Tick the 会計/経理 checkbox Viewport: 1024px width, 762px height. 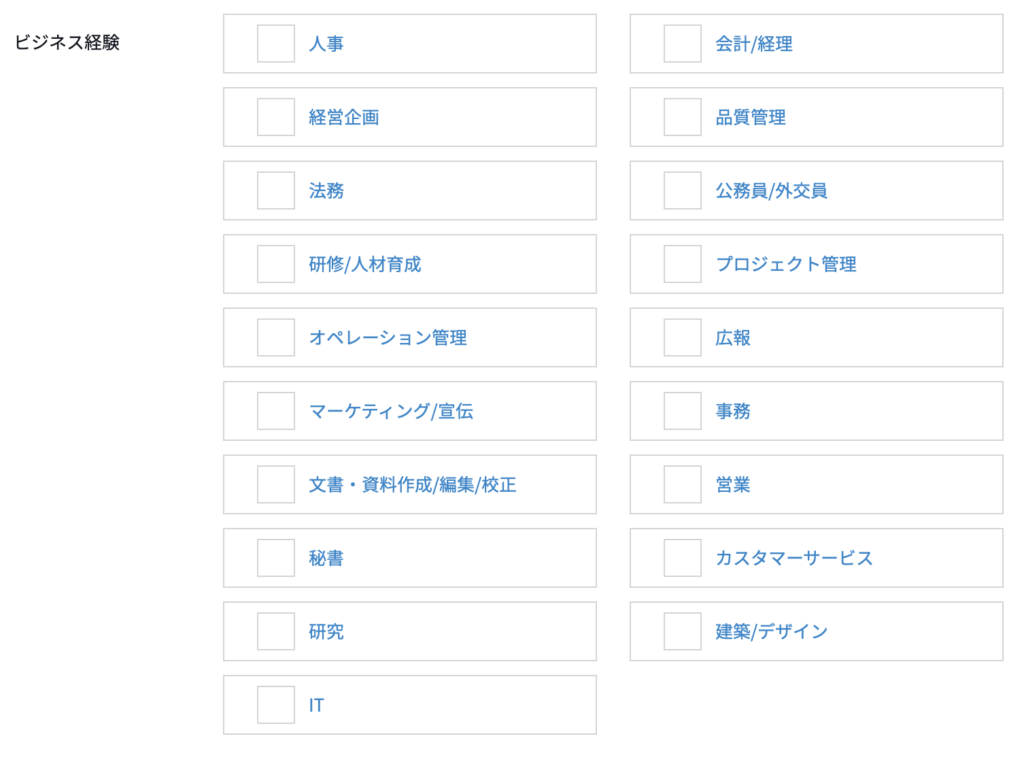point(682,44)
